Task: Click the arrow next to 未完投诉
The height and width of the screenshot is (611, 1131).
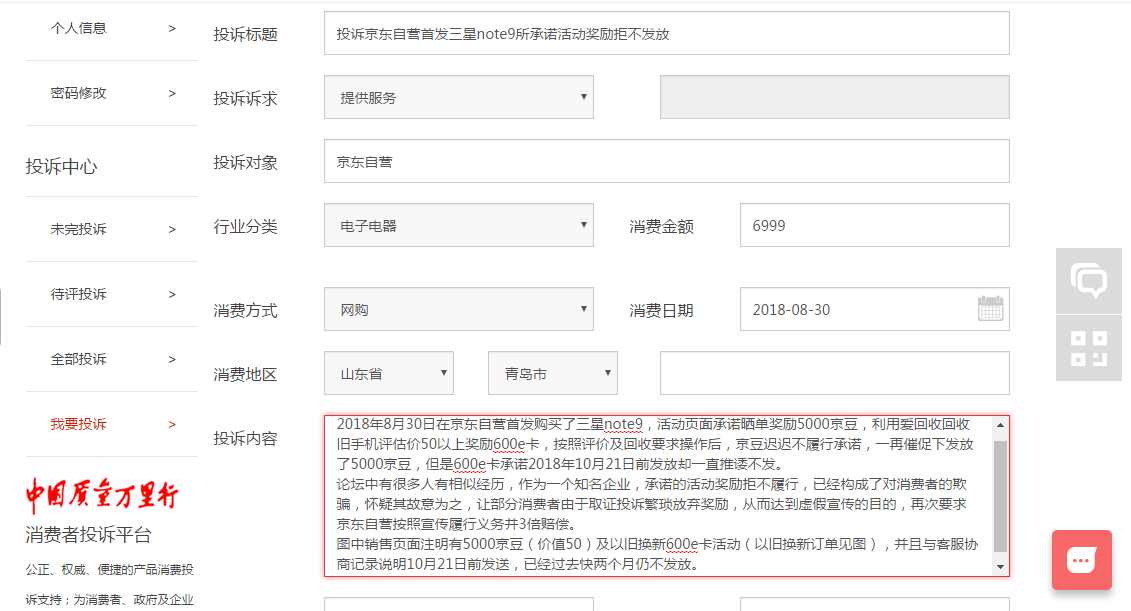Action: [172, 229]
